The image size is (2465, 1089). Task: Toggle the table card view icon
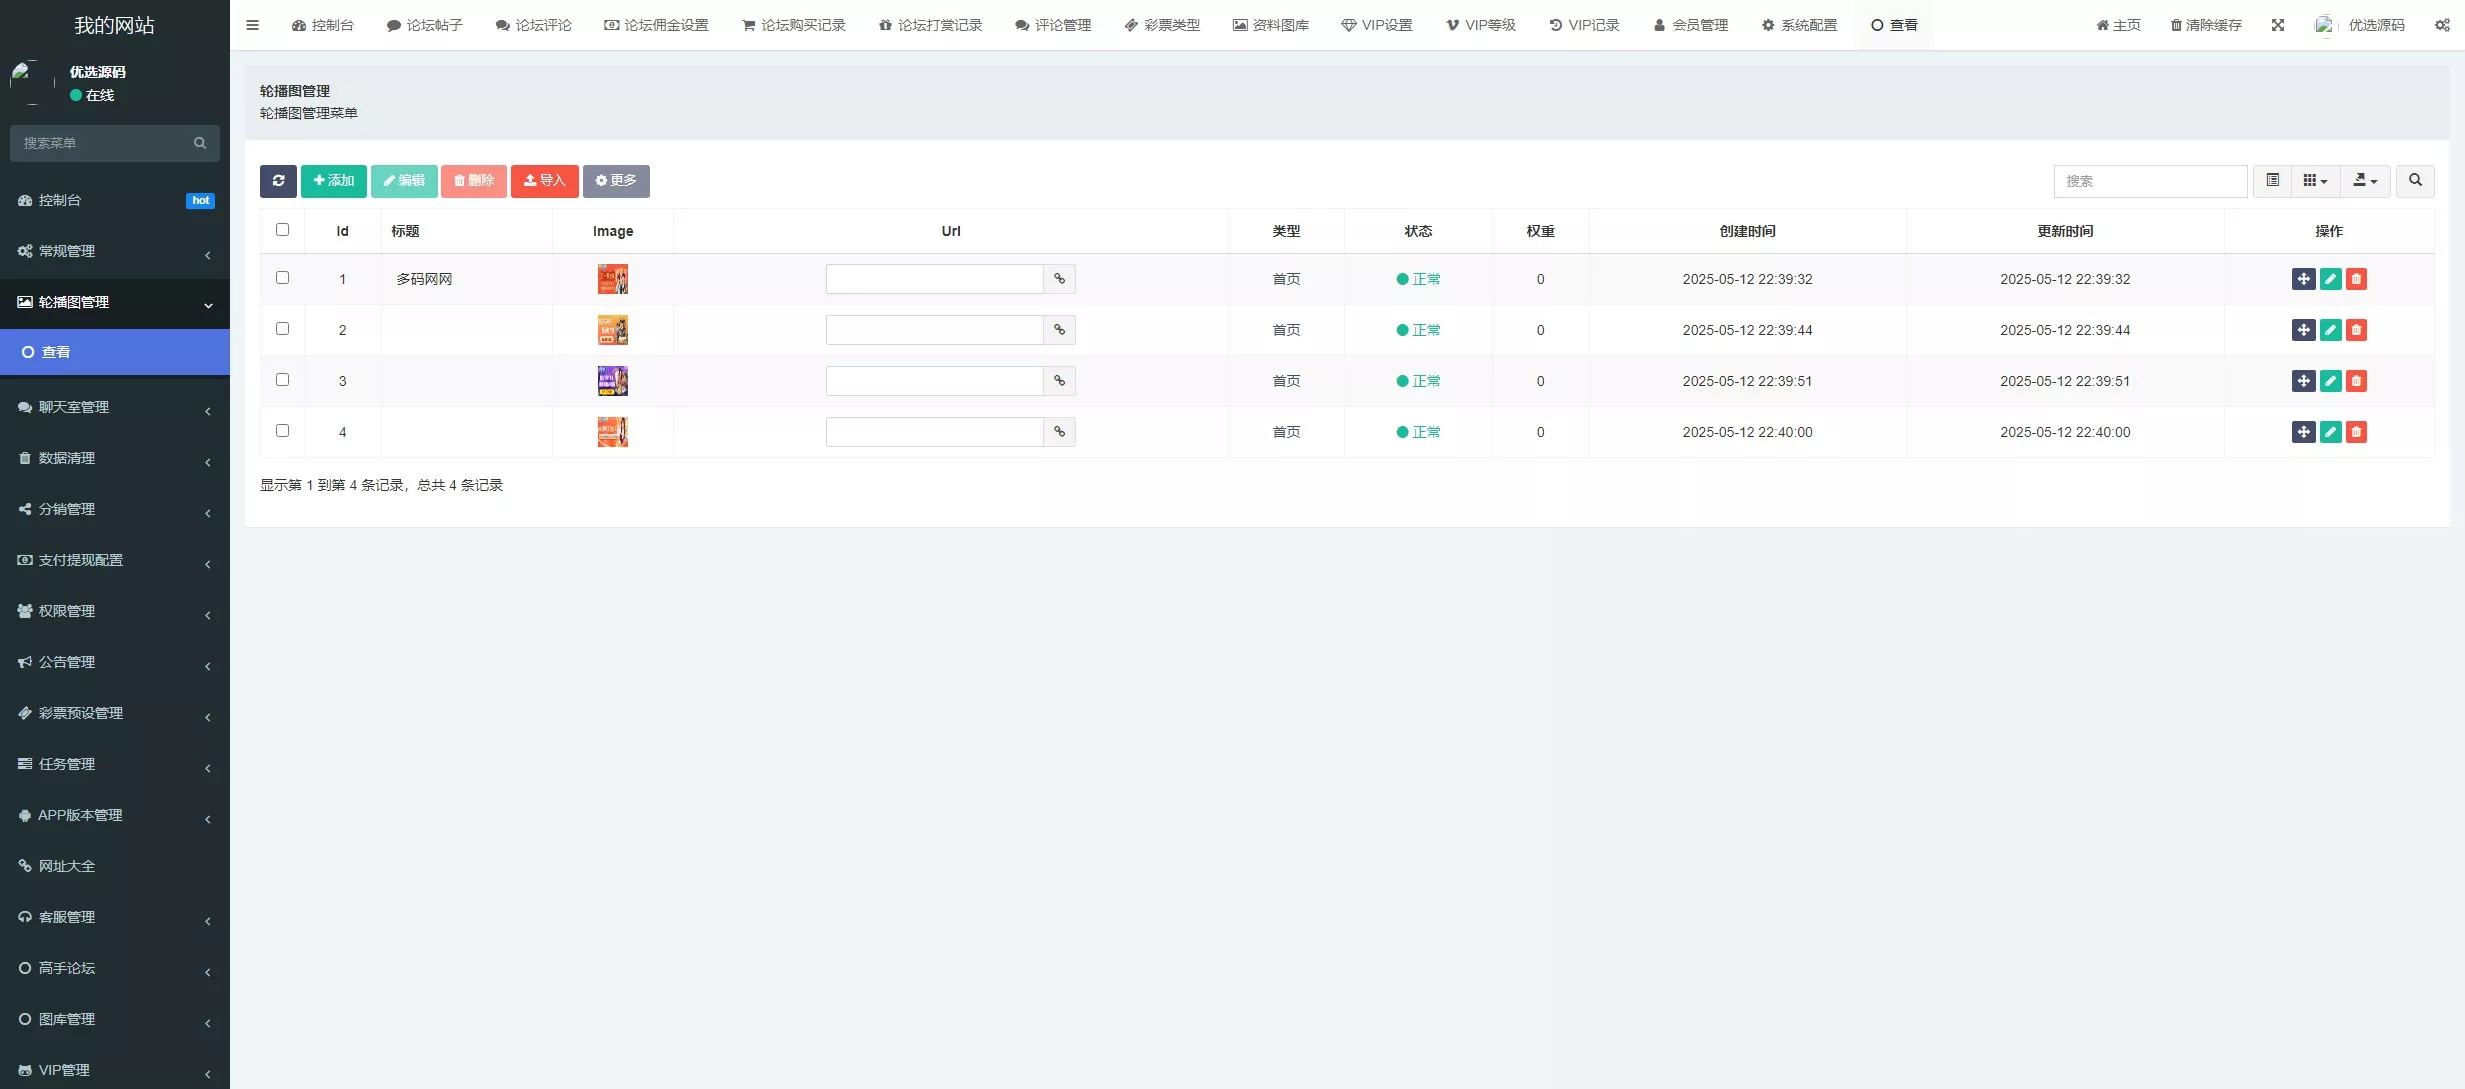[x=2272, y=181]
